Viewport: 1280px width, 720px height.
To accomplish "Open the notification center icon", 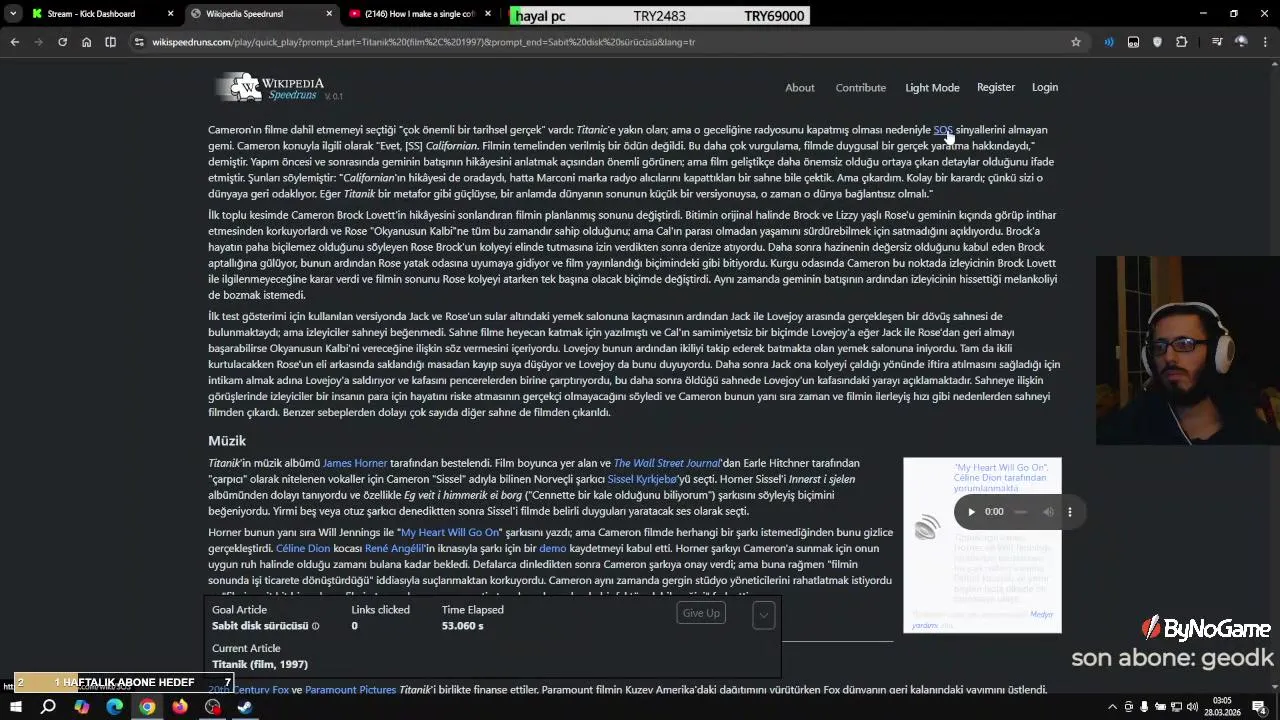I will (1258, 707).
